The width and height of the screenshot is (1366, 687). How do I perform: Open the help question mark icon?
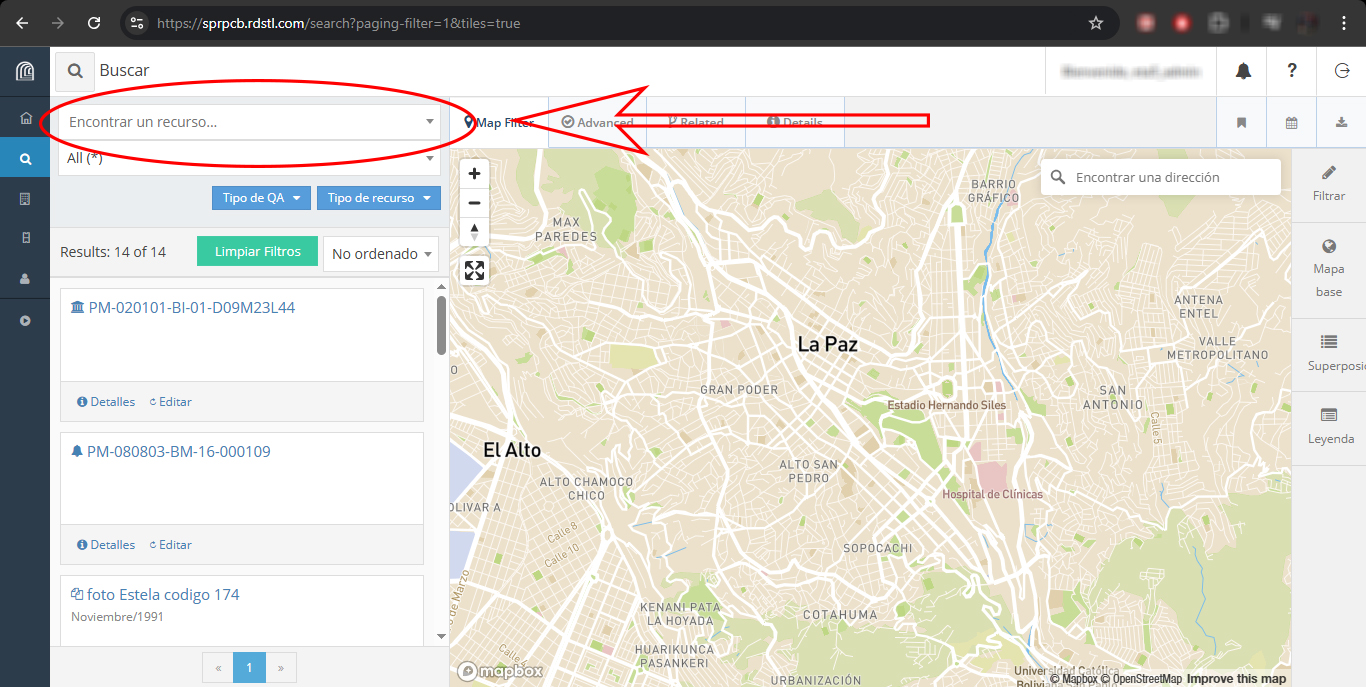pyautogui.click(x=1292, y=71)
